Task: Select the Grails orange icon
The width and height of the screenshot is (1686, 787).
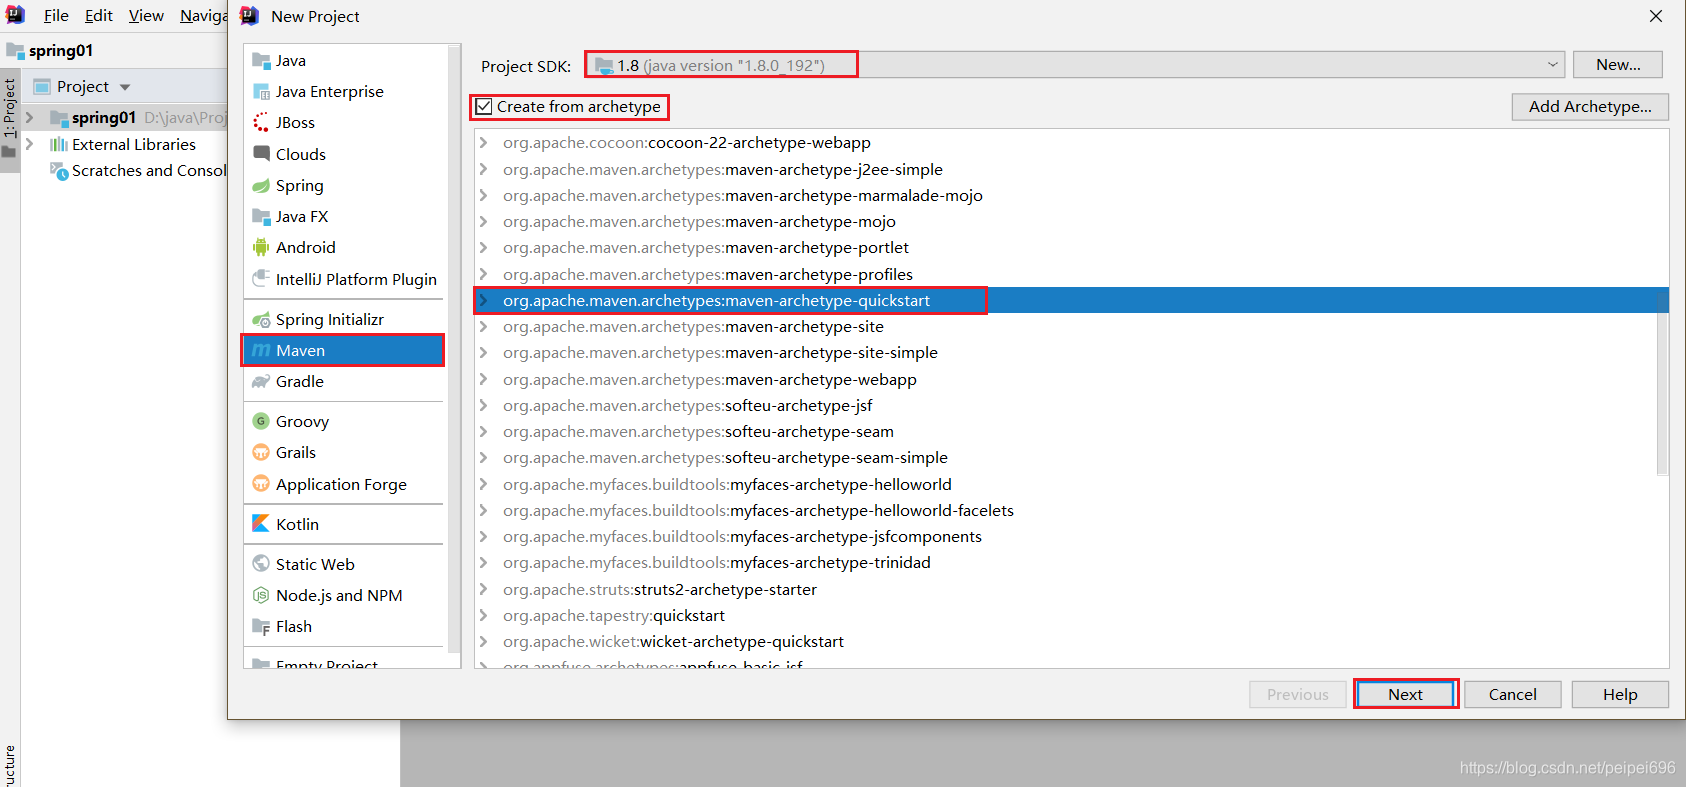Action: tap(261, 452)
